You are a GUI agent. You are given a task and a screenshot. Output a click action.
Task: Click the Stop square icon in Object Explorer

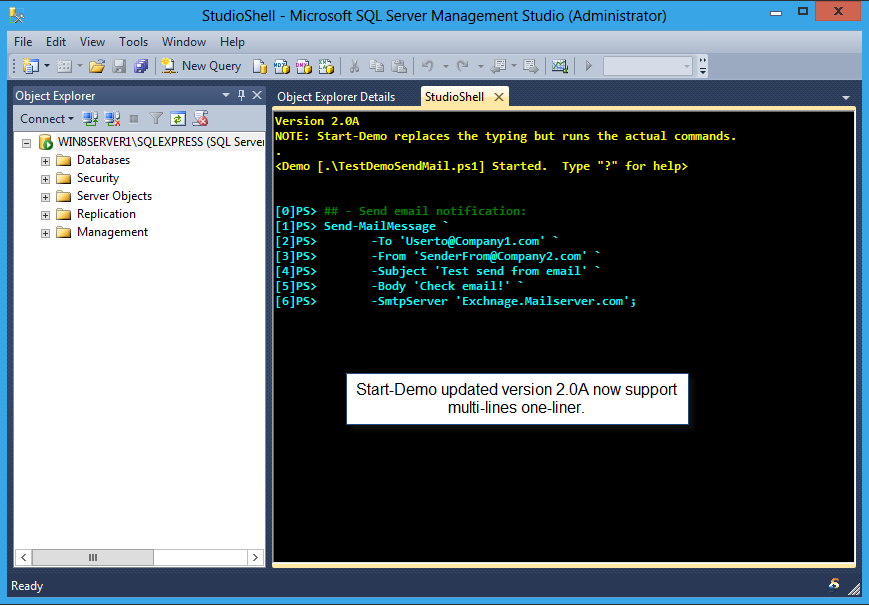click(134, 119)
